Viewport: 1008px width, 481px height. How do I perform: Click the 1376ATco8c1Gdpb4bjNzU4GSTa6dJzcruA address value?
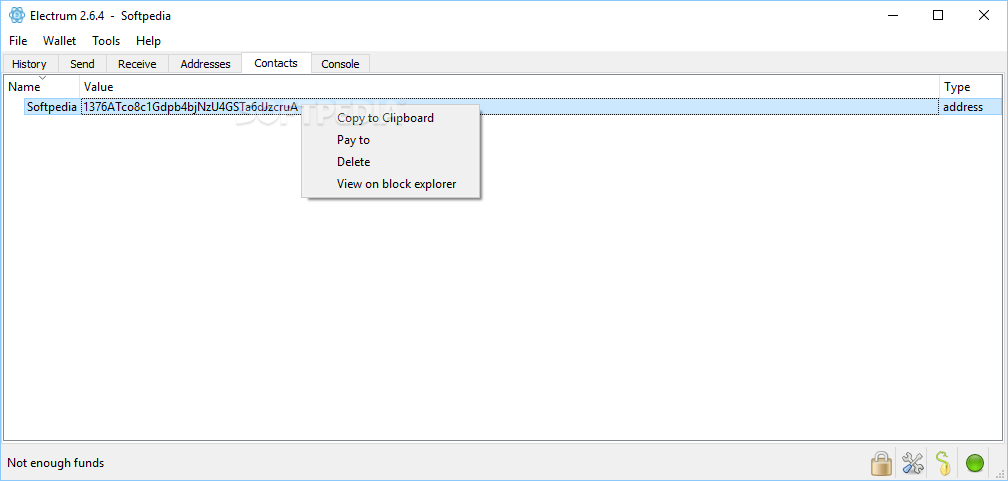pos(190,107)
